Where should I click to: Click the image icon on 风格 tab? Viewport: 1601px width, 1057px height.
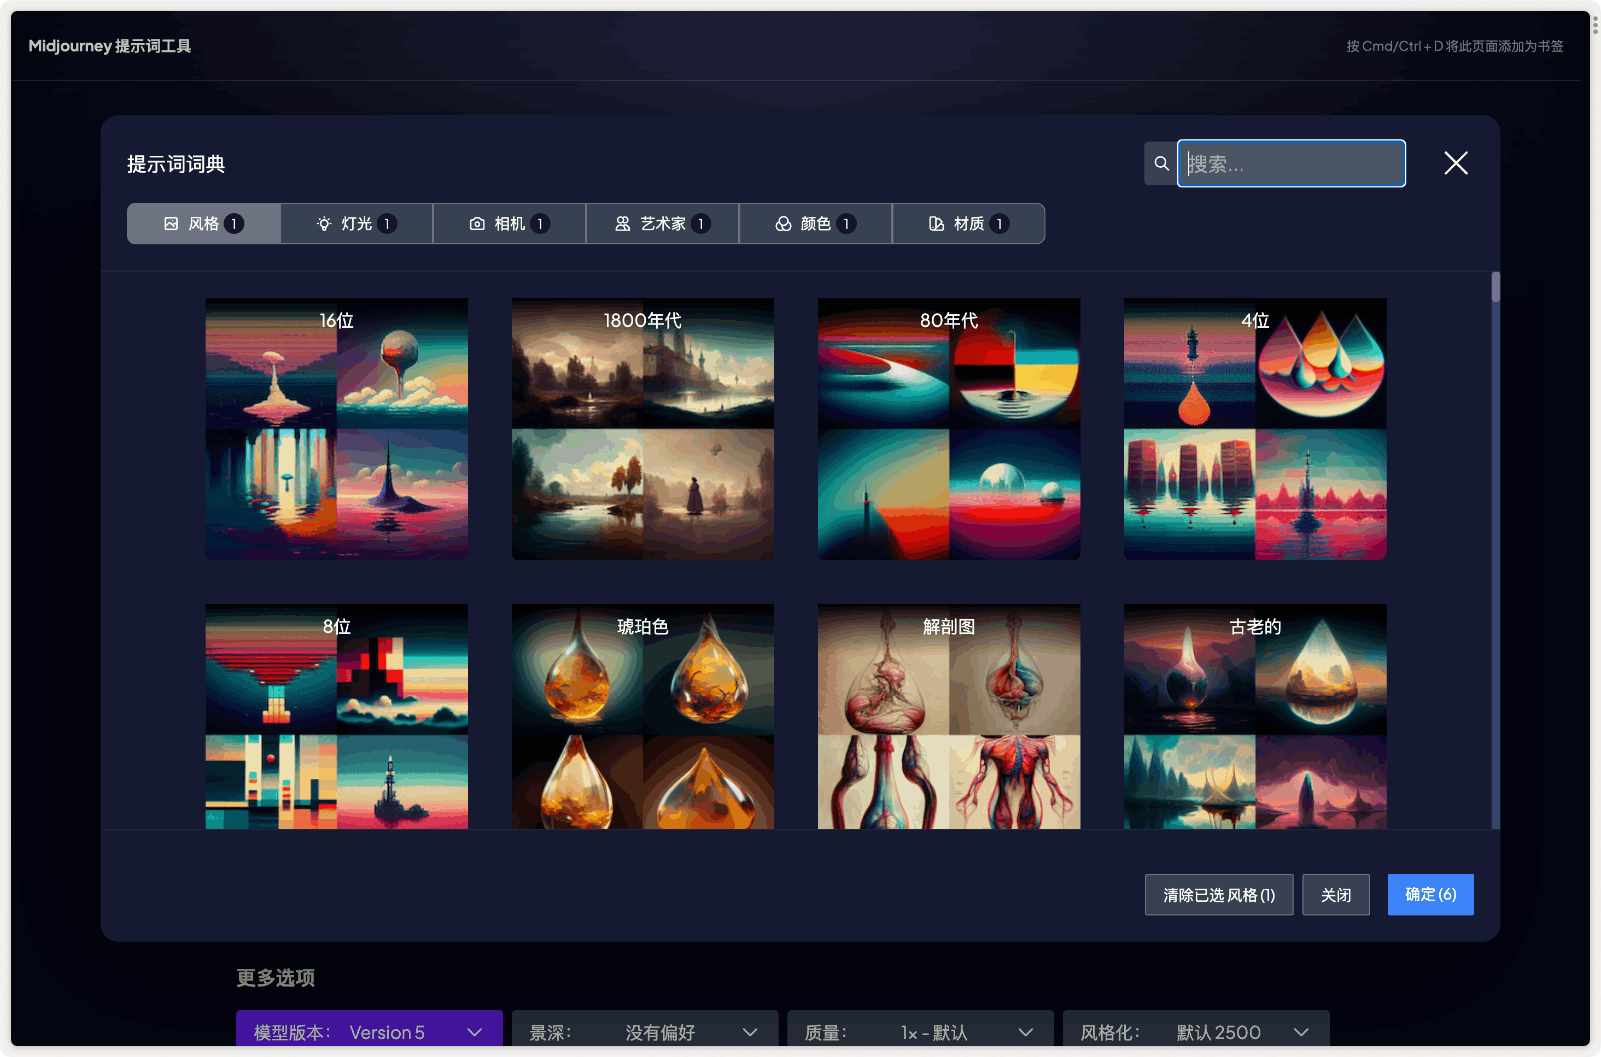(171, 224)
